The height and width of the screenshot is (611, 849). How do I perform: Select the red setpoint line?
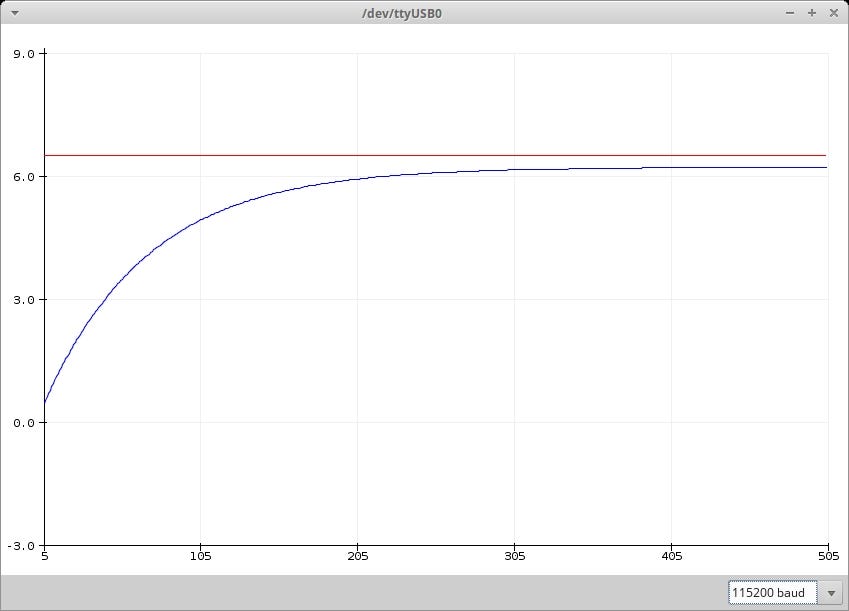click(x=400, y=155)
